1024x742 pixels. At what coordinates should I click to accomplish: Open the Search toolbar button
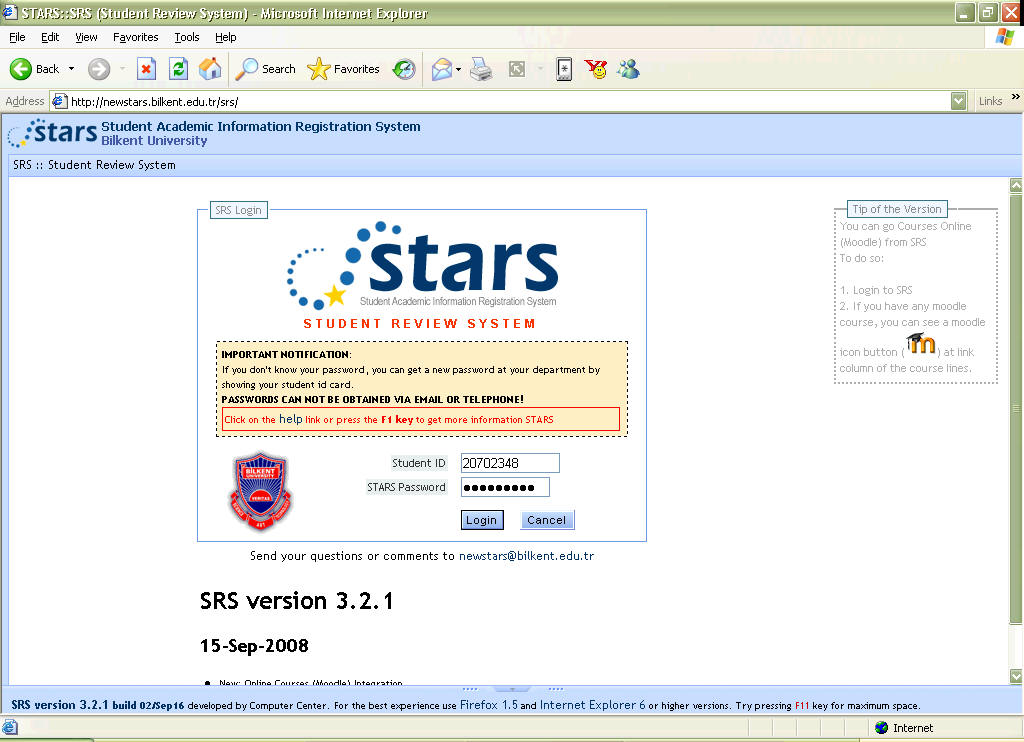click(x=265, y=69)
